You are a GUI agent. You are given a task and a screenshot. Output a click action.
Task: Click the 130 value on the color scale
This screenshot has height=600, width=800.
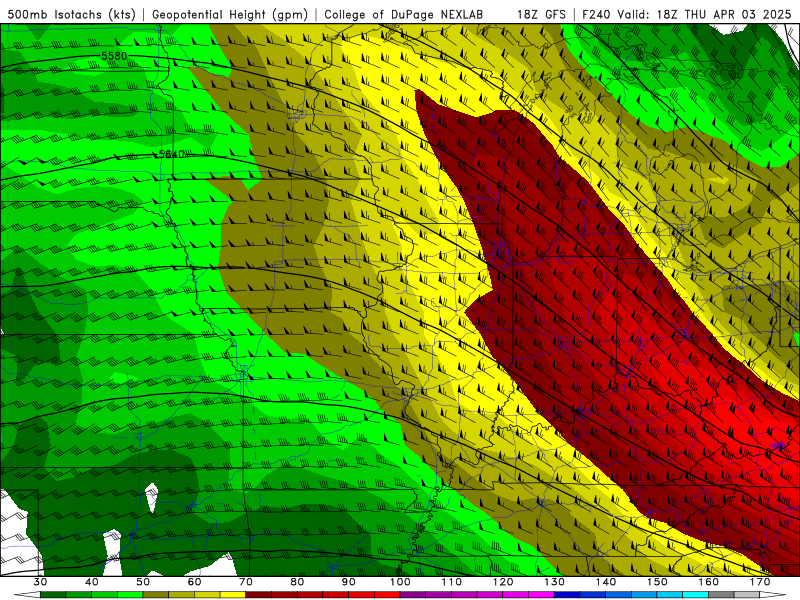coord(555,582)
